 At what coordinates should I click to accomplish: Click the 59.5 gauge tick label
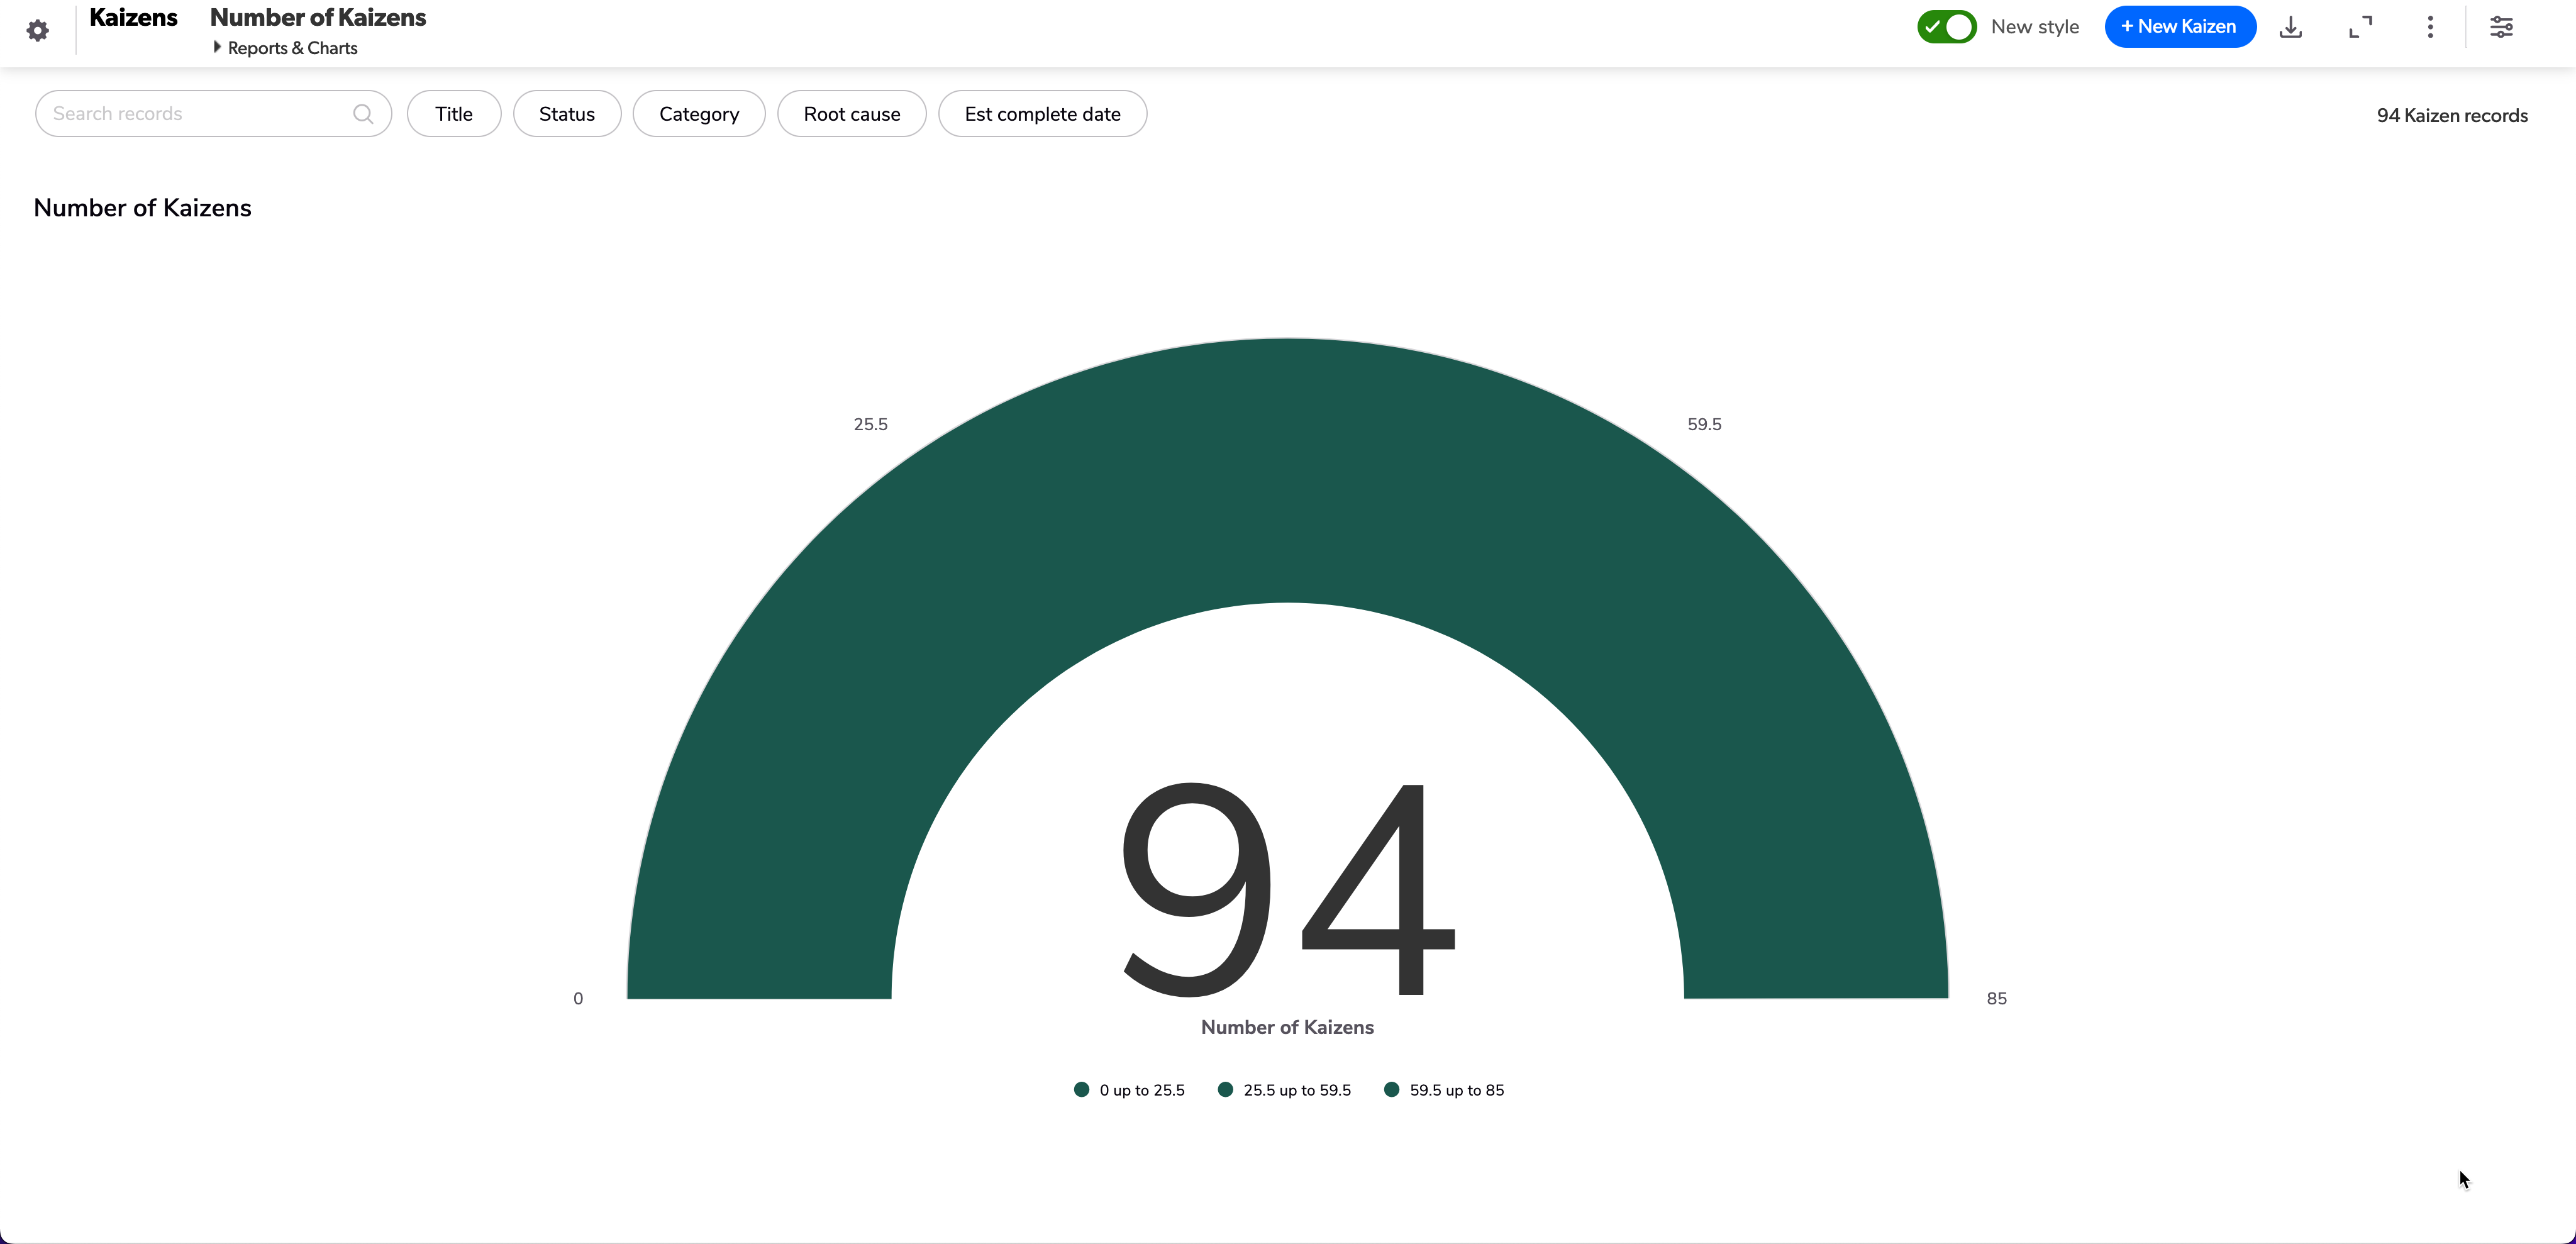click(1704, 424)
